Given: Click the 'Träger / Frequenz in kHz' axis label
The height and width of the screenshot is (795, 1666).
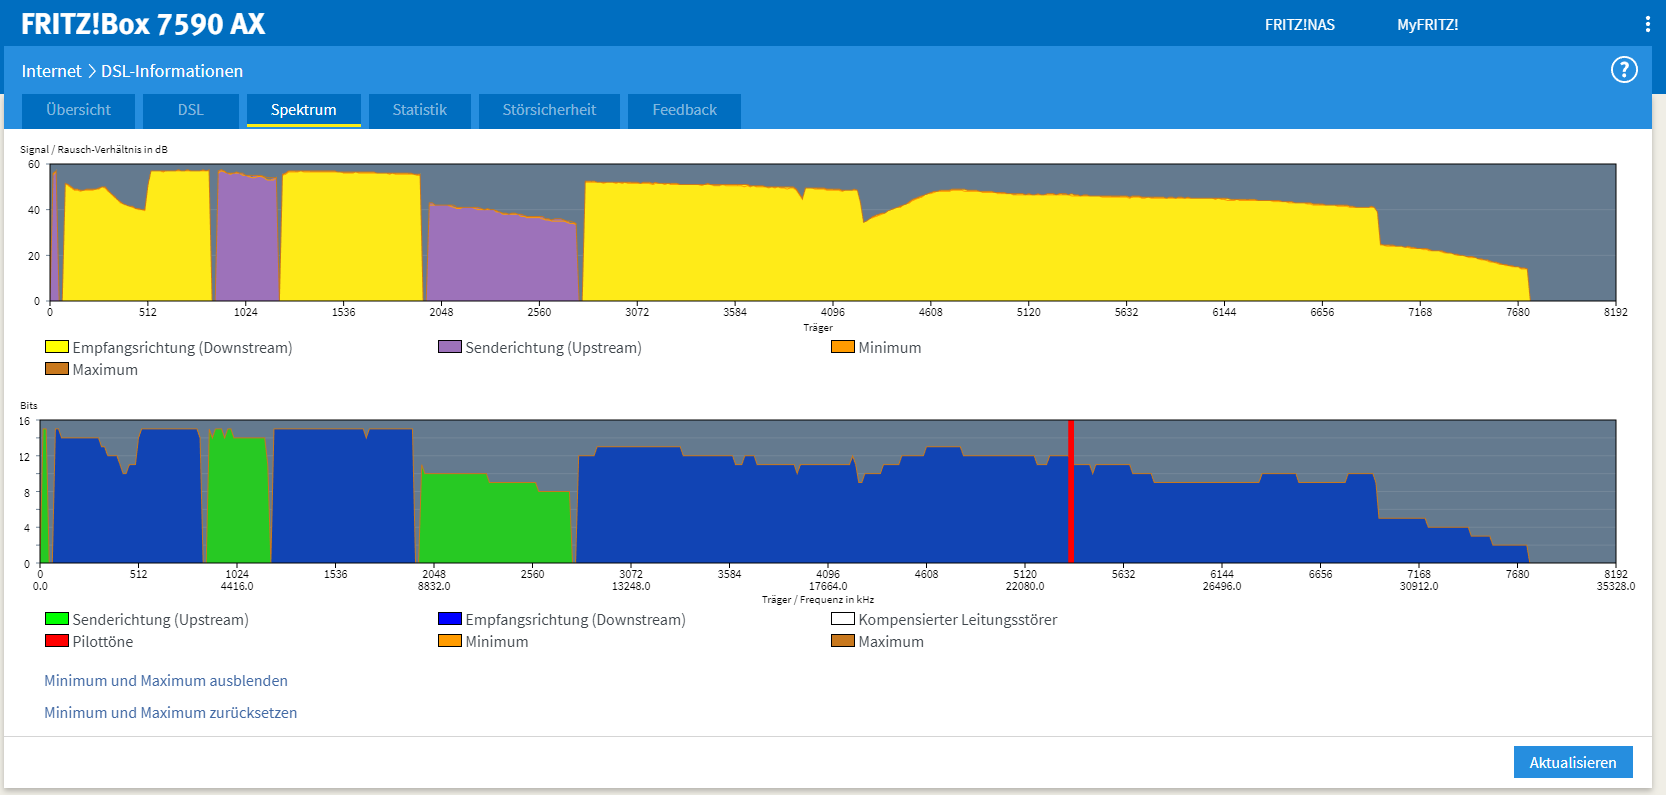Looking at the screenshot, I should 818,600.
